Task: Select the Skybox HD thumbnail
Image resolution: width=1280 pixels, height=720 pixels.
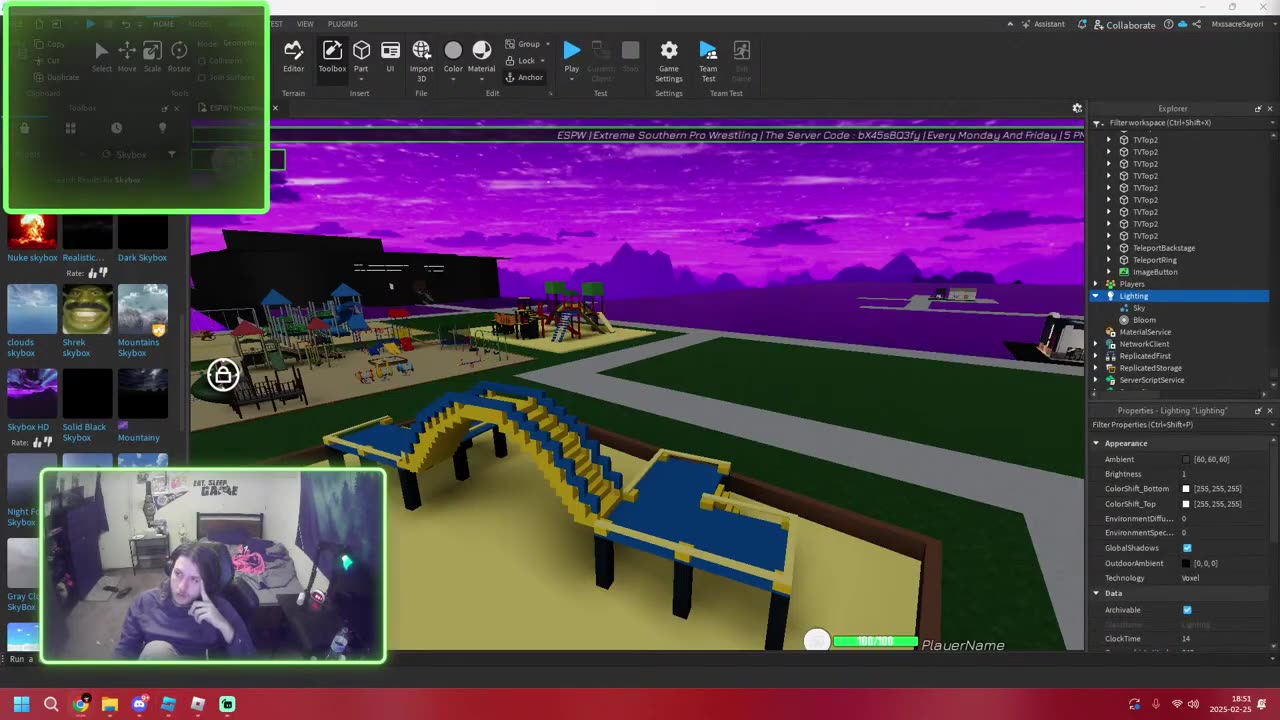Action: click(x=32, y=394)
